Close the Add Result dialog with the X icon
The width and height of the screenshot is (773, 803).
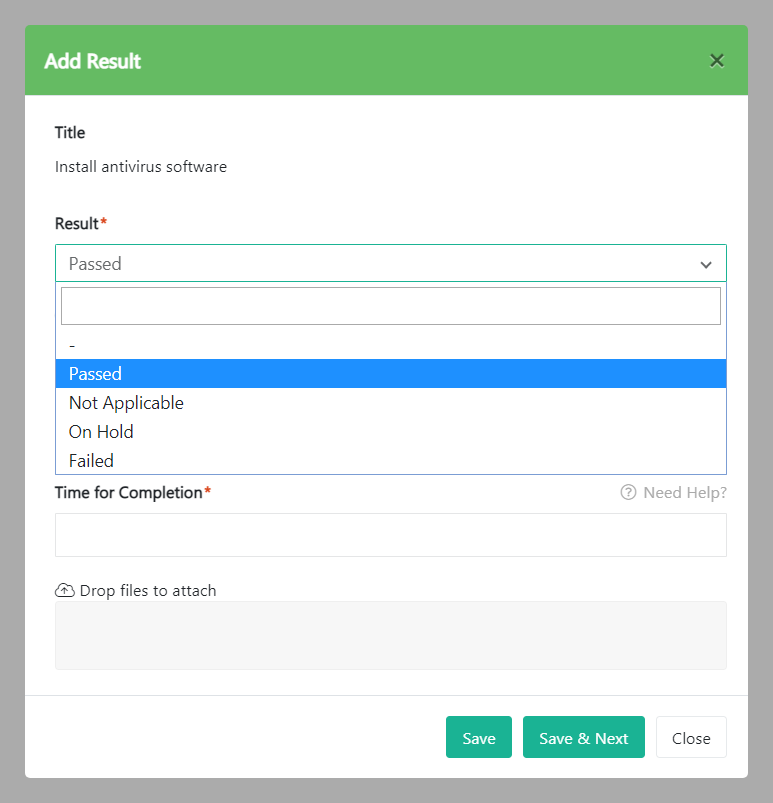716,61
